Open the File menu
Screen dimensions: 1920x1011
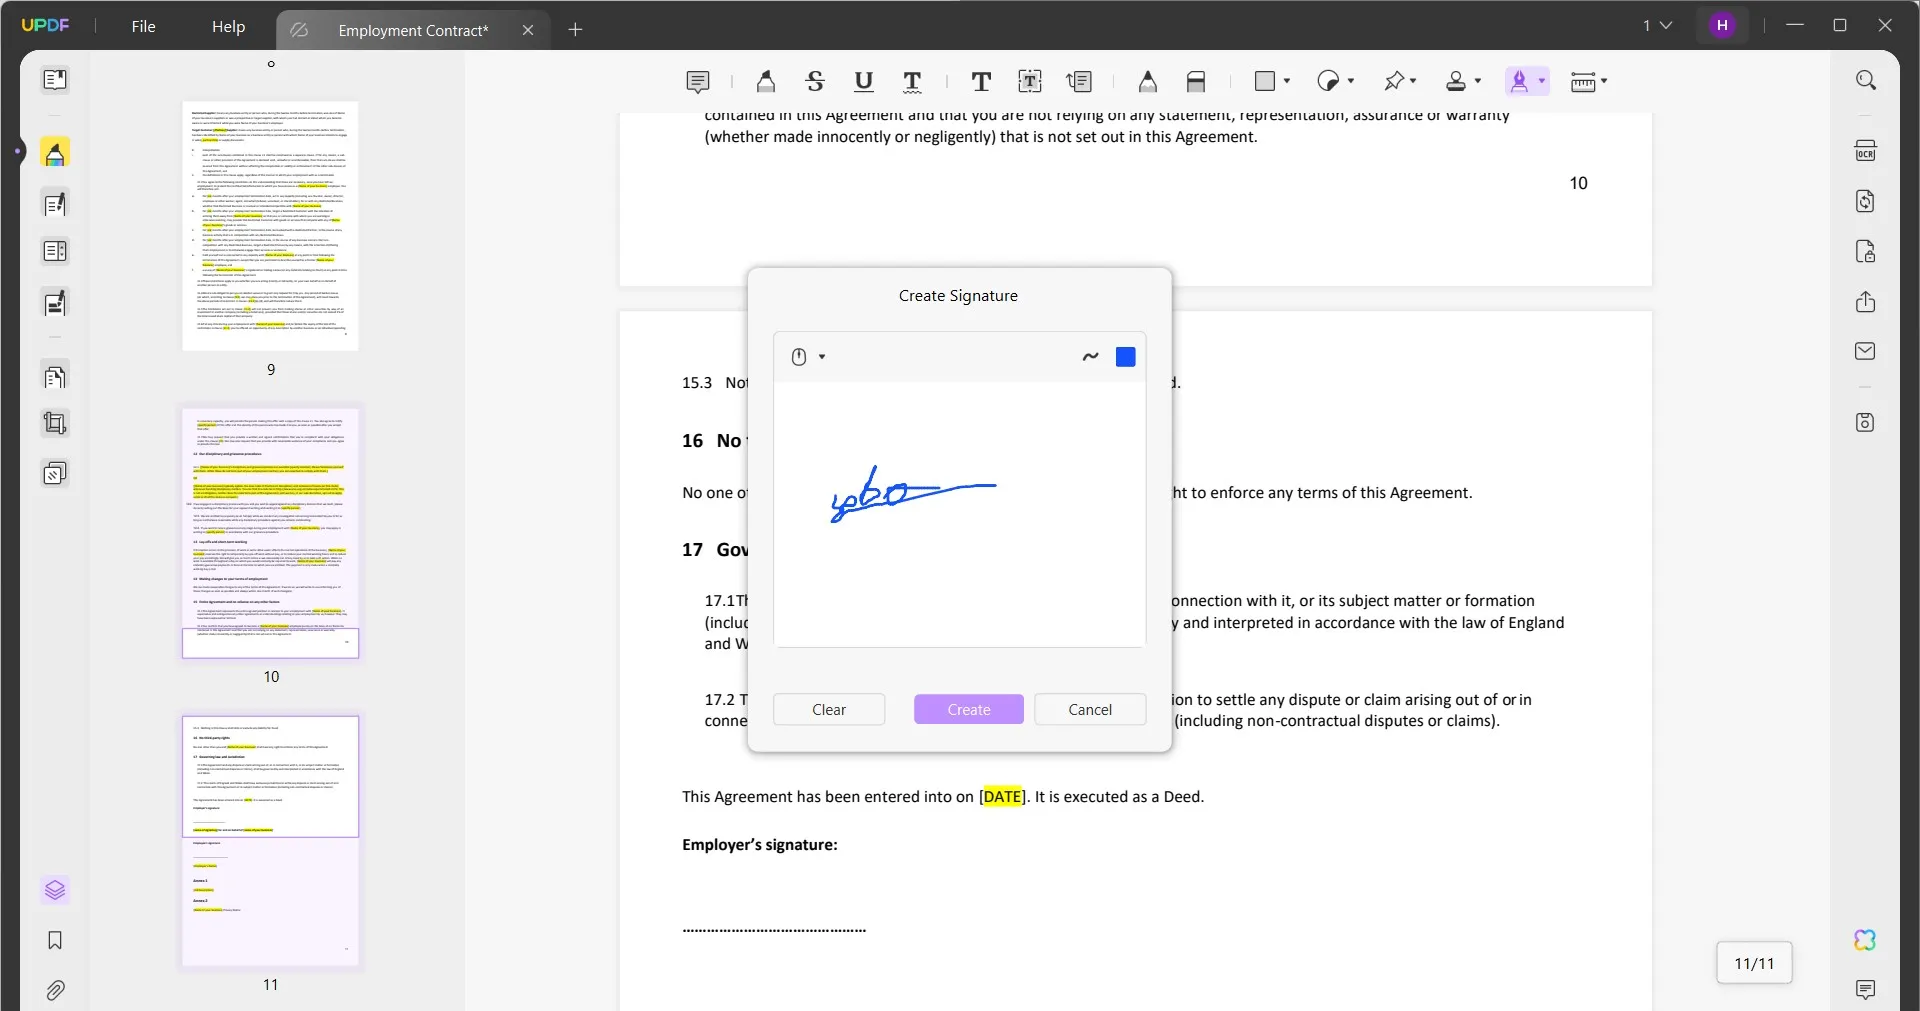tap(143, 27)
